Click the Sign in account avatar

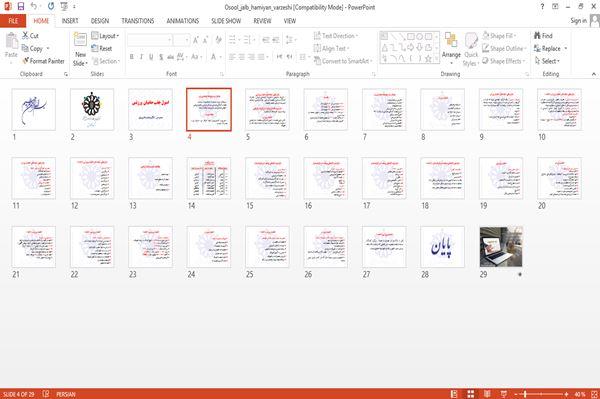point(595,21)
